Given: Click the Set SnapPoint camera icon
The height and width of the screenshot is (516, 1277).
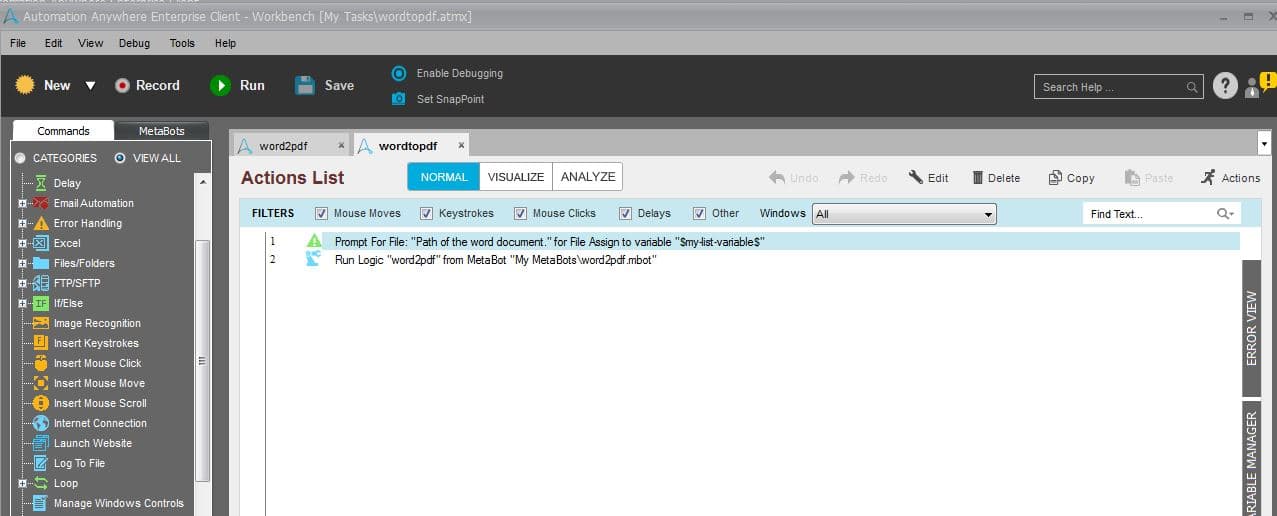Looking at the screenshot, I should [399, 99].
